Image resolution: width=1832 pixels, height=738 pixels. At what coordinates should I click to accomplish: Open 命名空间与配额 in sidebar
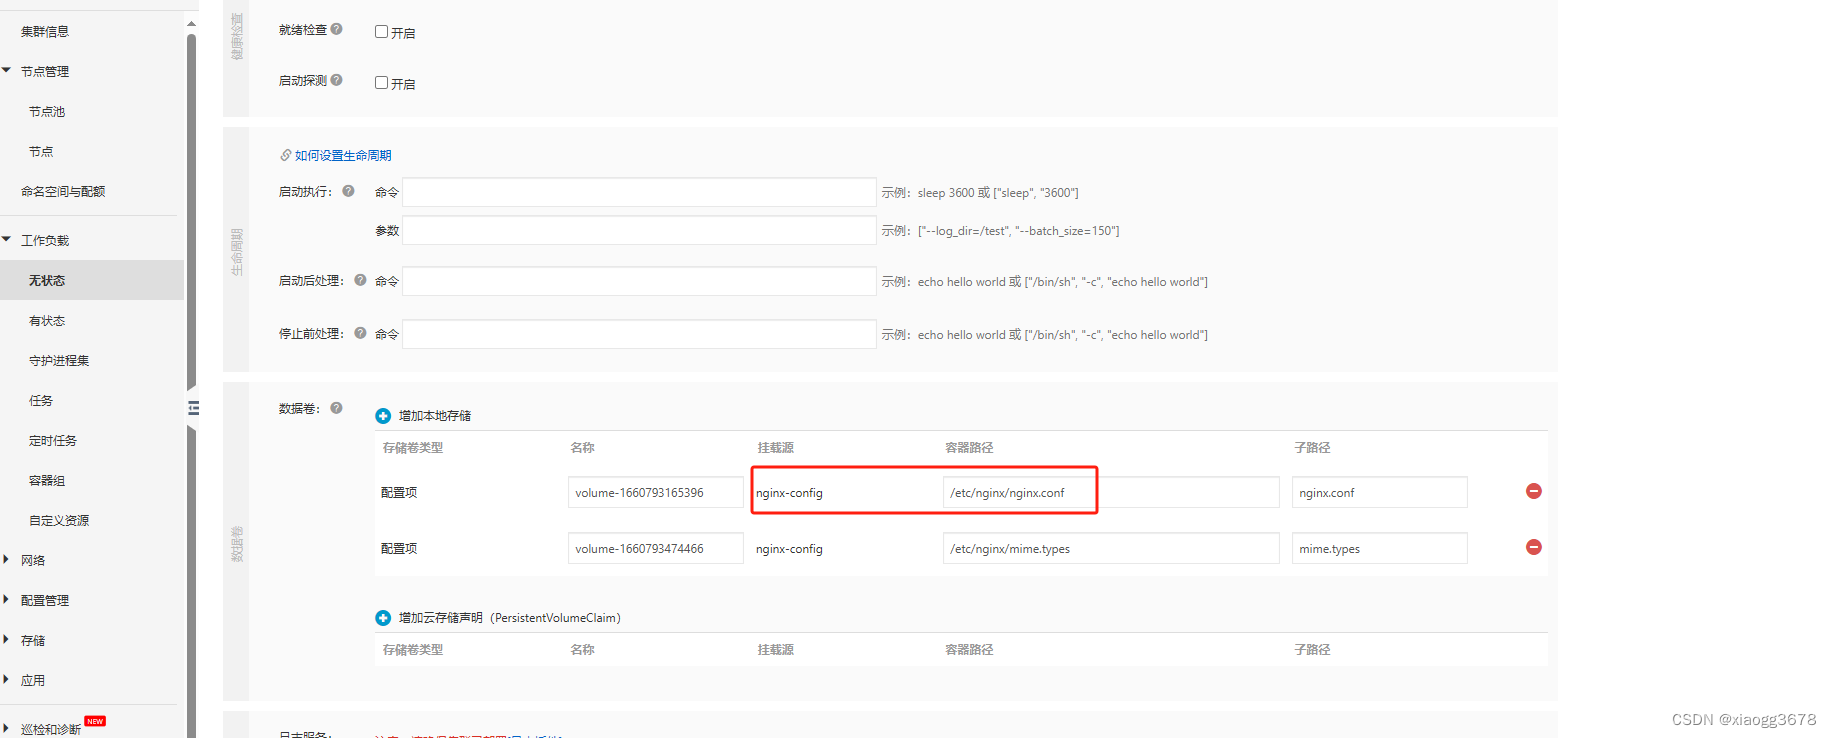[x=63, y=191]
